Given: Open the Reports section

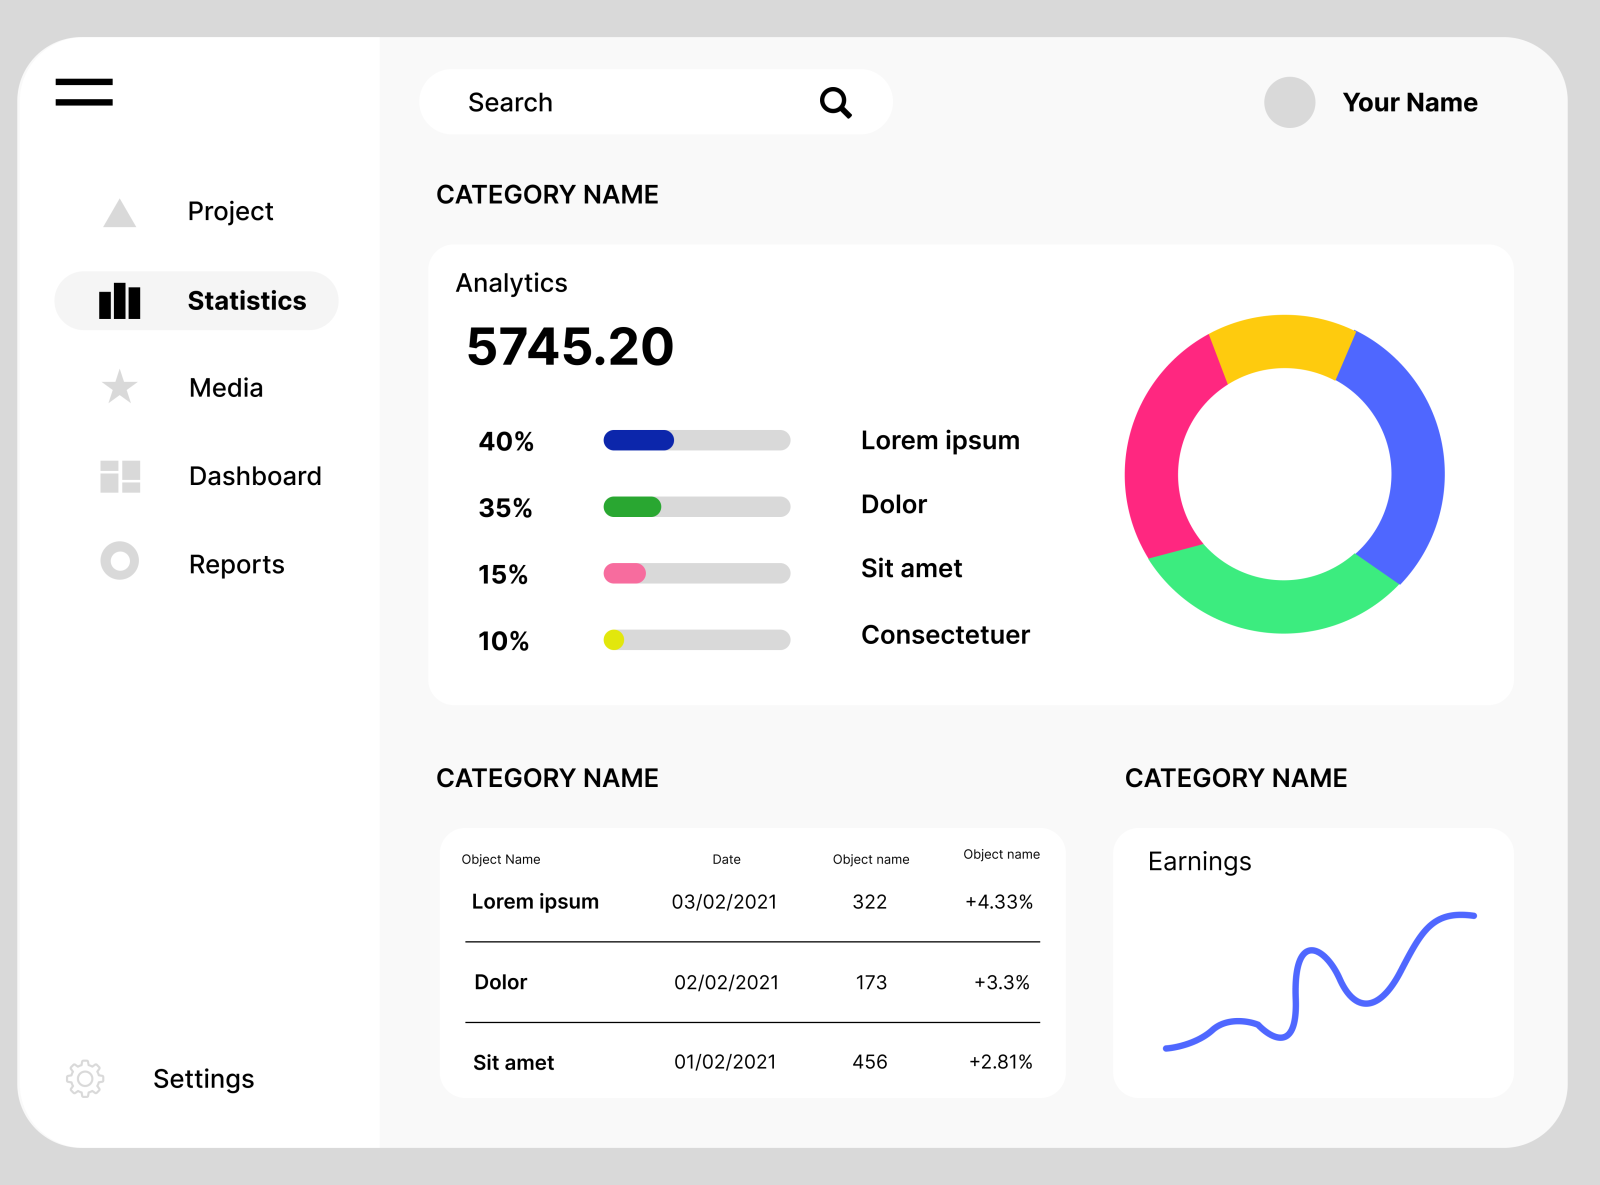Looking at the screenshot, I should (236, 564).
